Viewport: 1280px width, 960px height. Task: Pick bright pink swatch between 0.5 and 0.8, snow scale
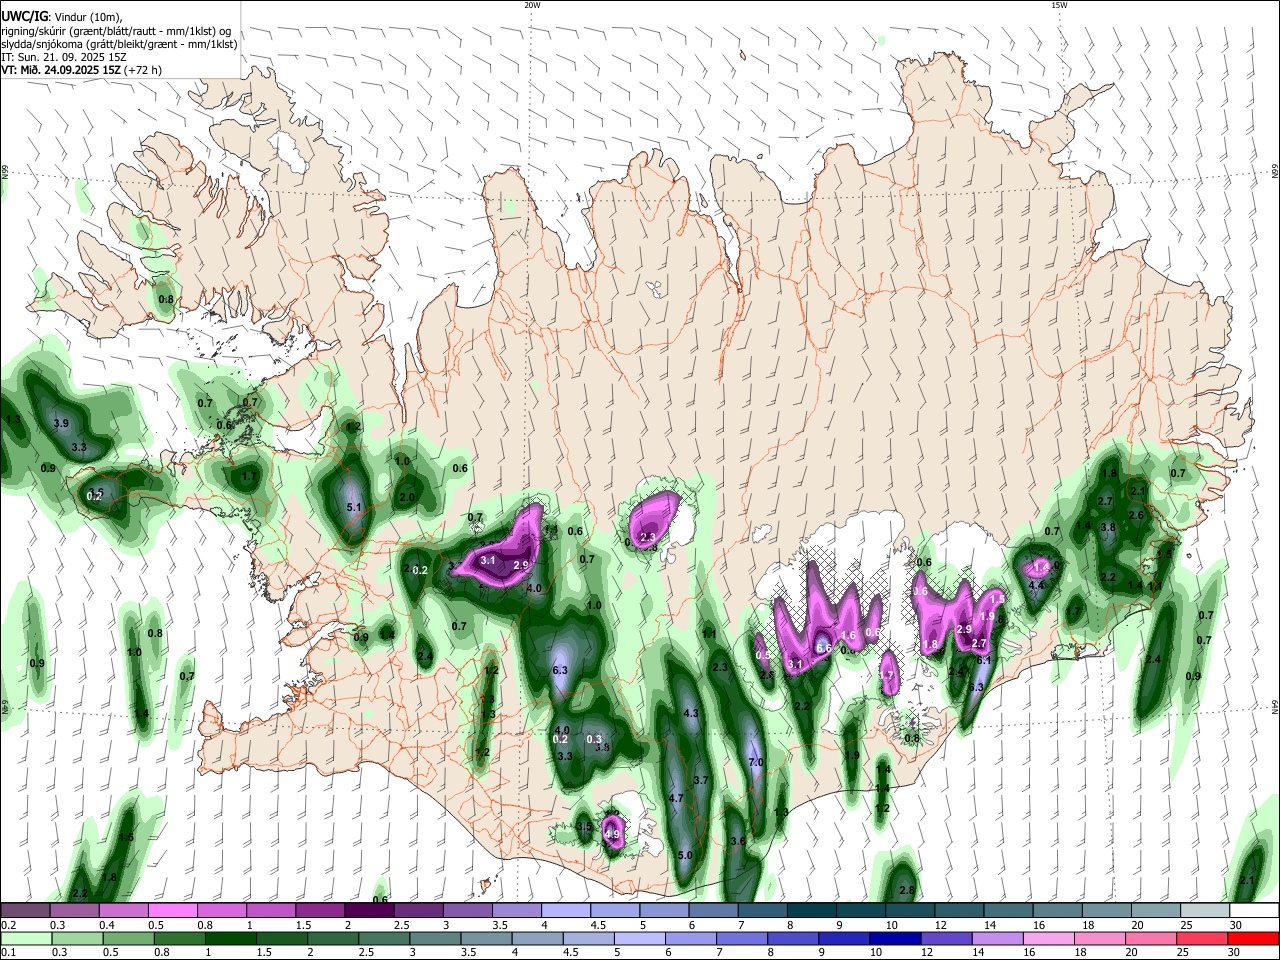[173, 911]
